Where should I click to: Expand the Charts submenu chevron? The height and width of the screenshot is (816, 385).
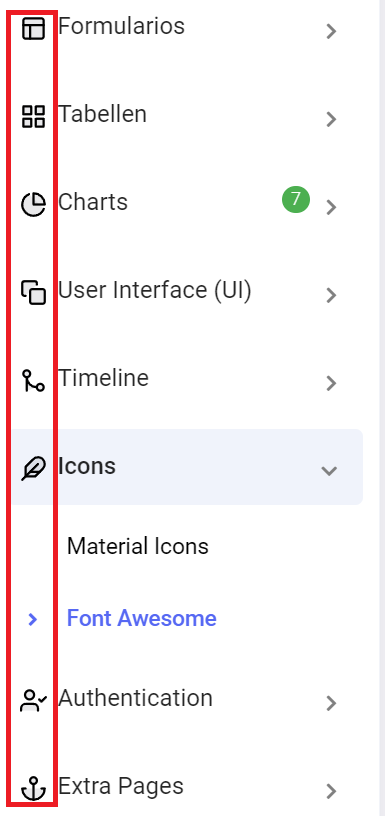click(330, 208)
